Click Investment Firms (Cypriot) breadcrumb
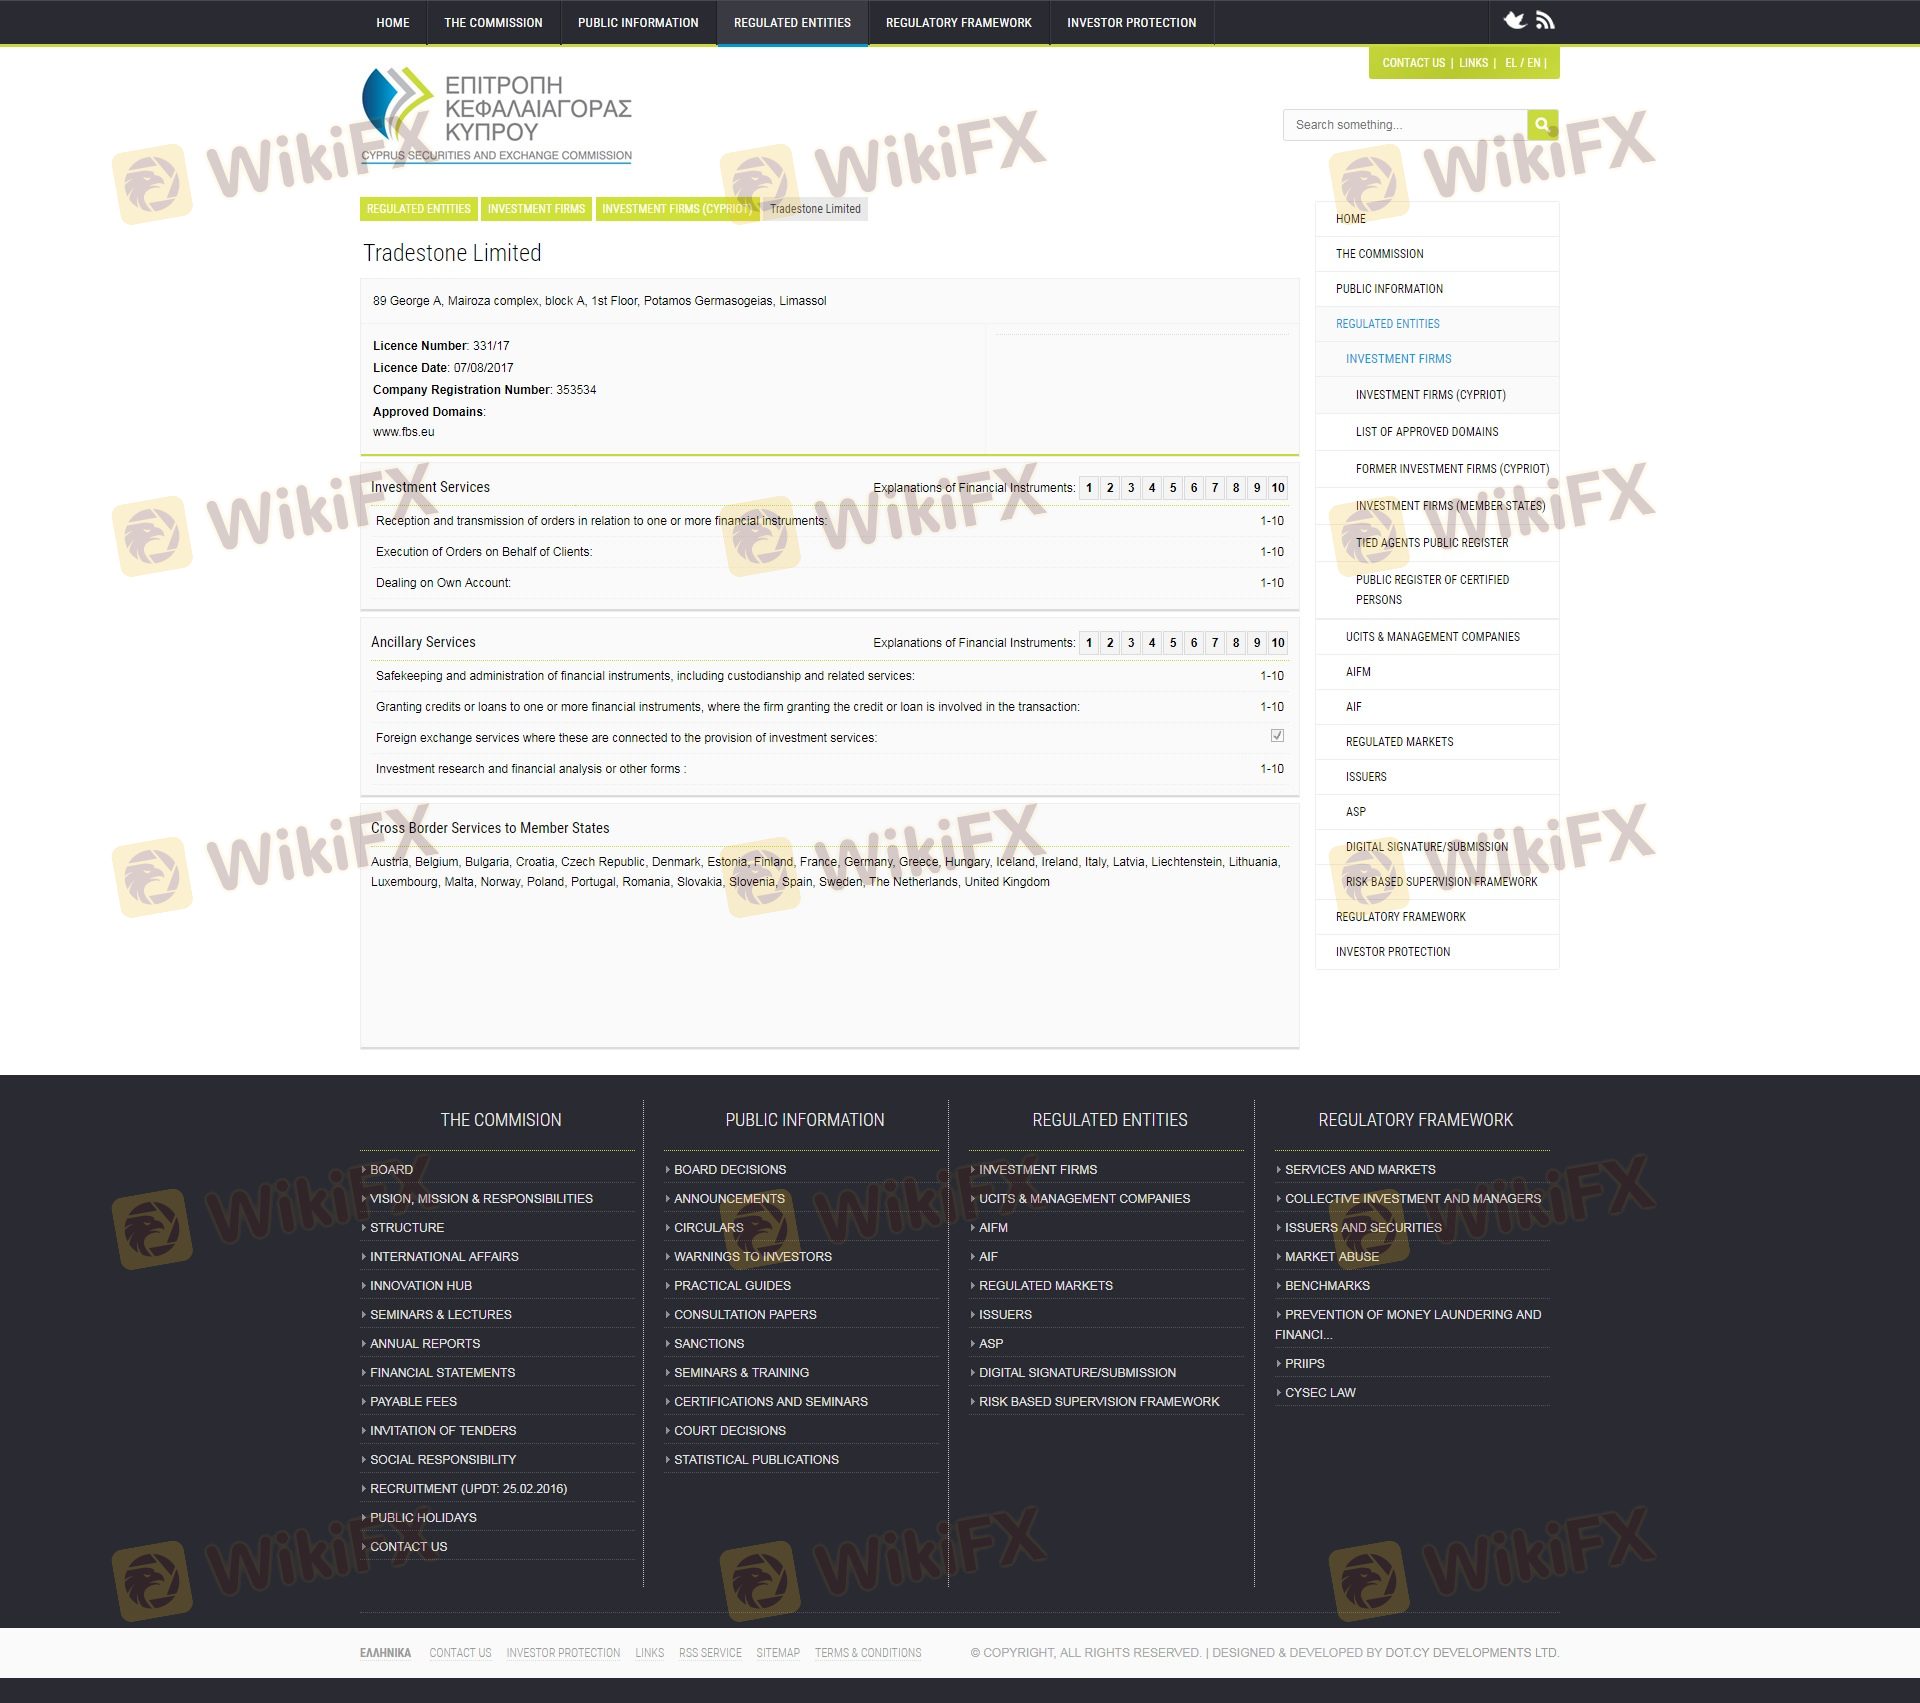The width and height of the screenshot is (1920, 1703). tap(676, 209)
